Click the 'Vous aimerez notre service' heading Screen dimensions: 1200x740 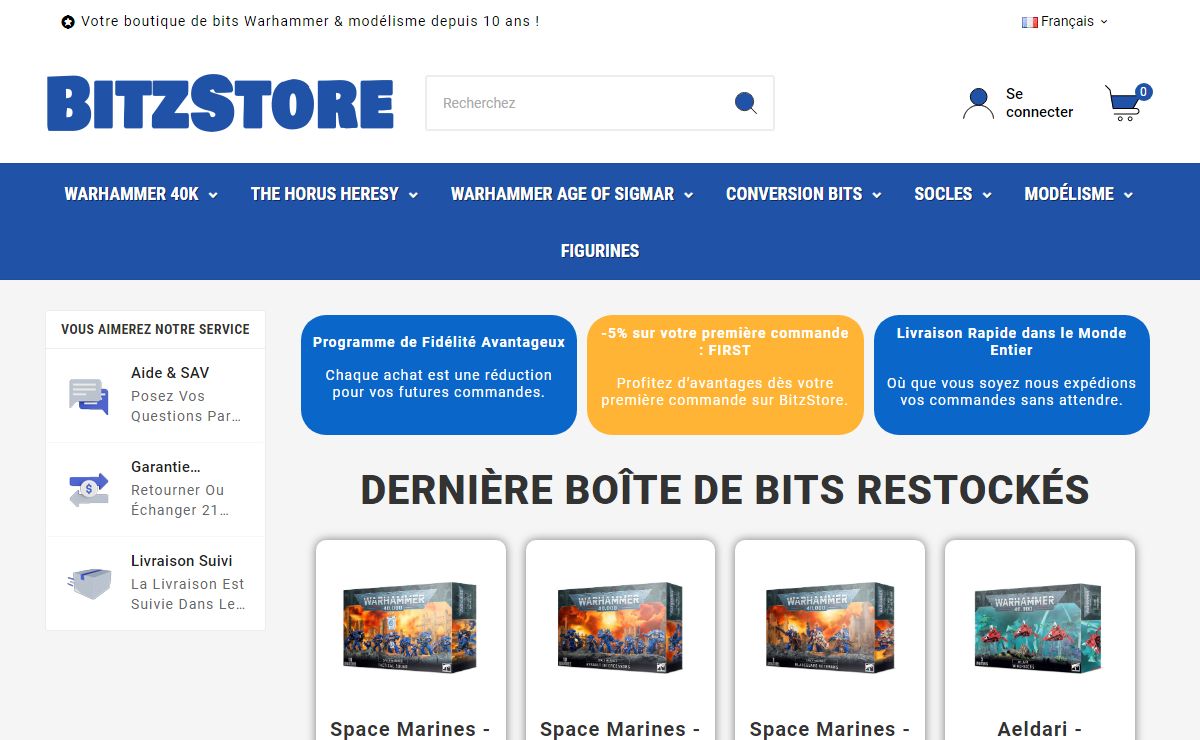point(156,329)
